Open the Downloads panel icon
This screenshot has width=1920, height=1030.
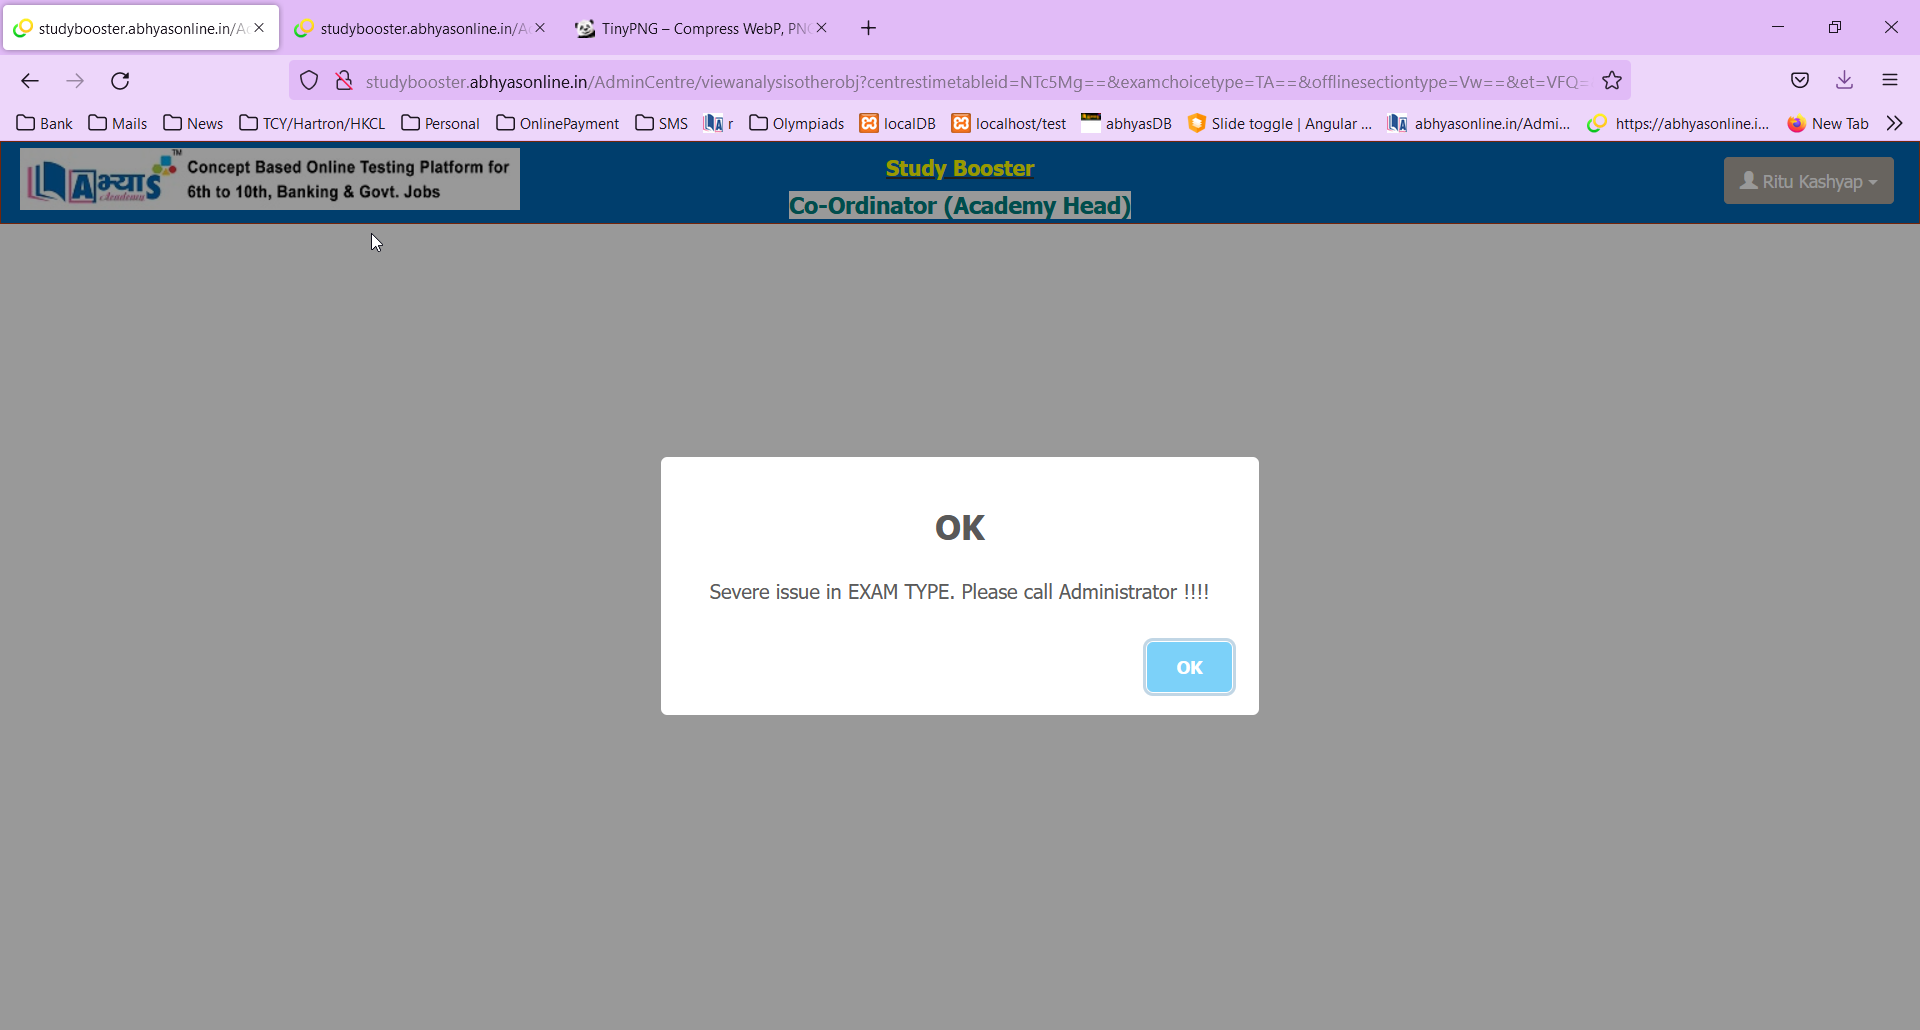click(x=1845, y=81)
